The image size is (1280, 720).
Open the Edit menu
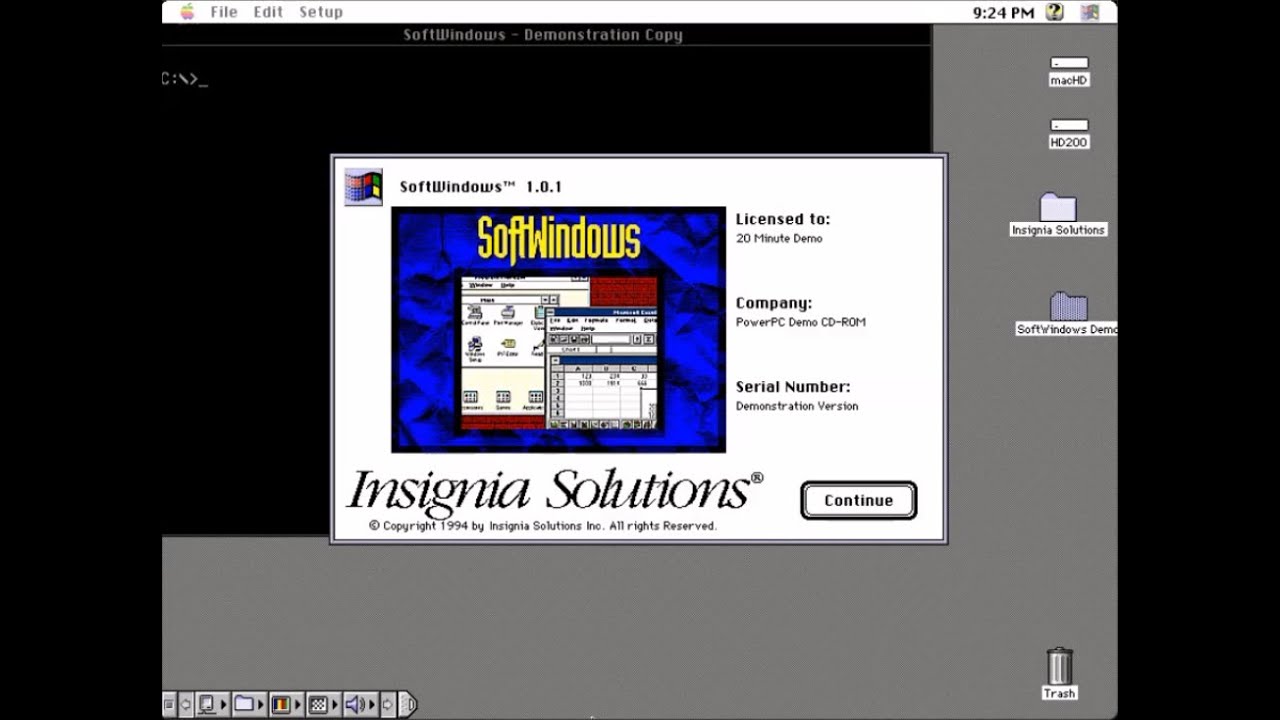click(x=268, y=12)
